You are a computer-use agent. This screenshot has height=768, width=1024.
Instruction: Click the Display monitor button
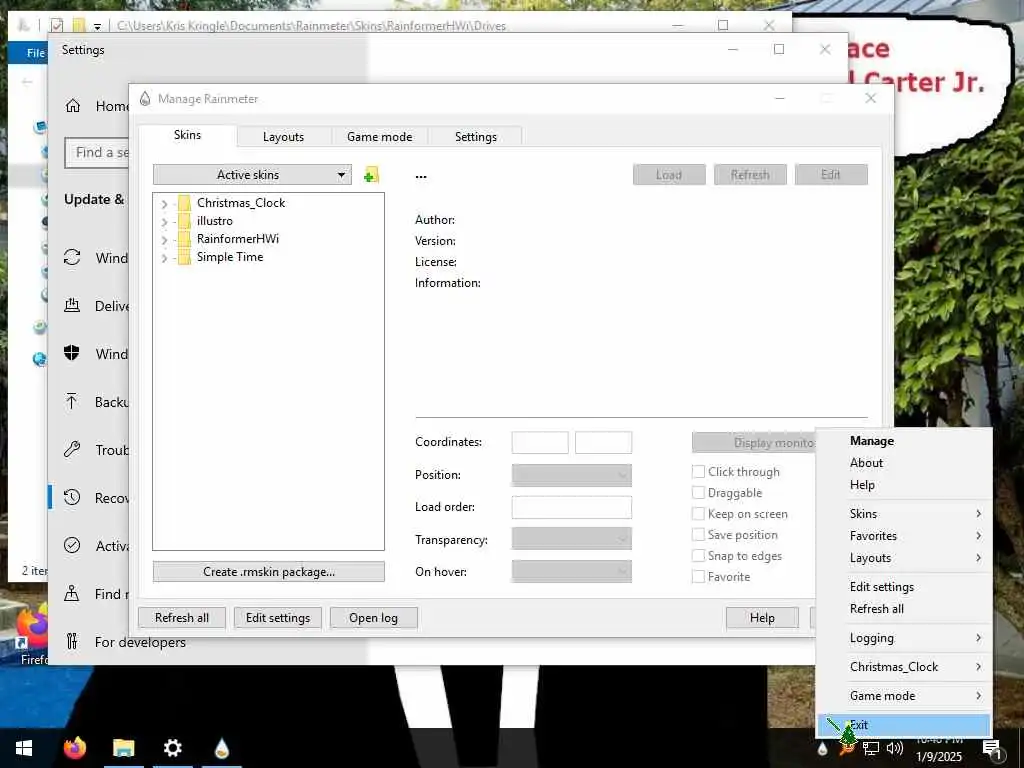754,443
